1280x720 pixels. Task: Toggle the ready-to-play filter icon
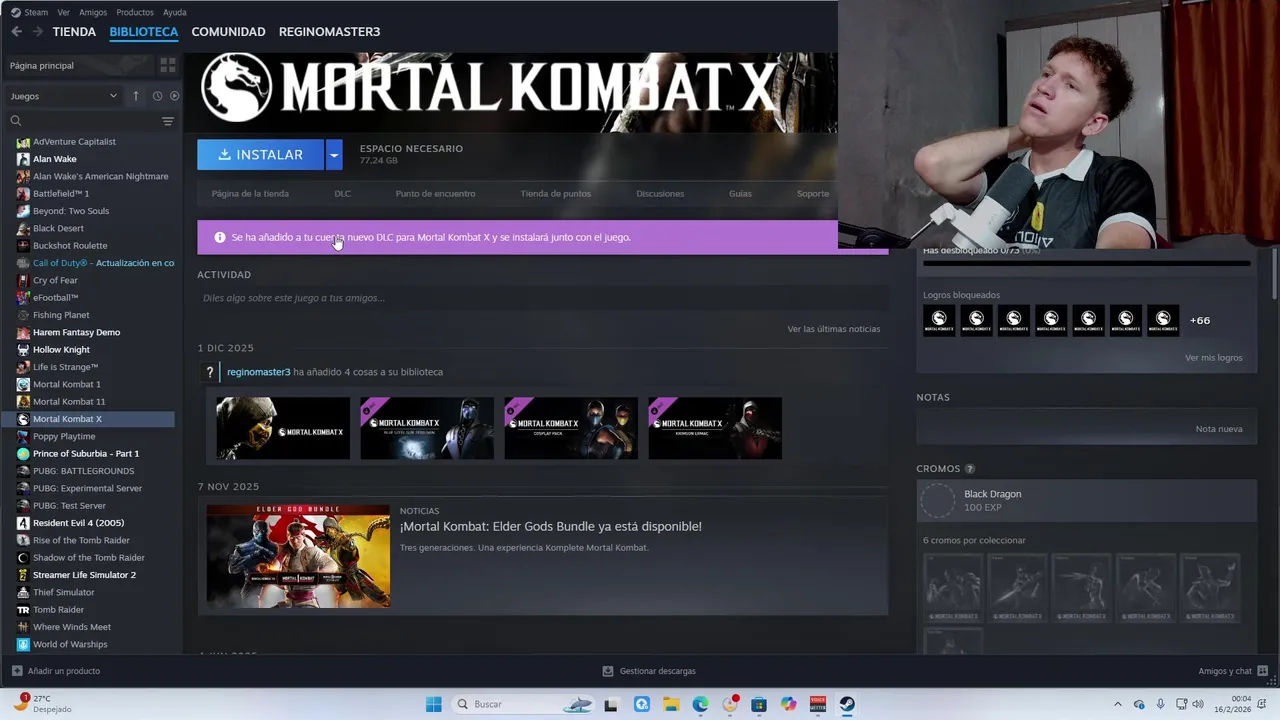[174, 96]
